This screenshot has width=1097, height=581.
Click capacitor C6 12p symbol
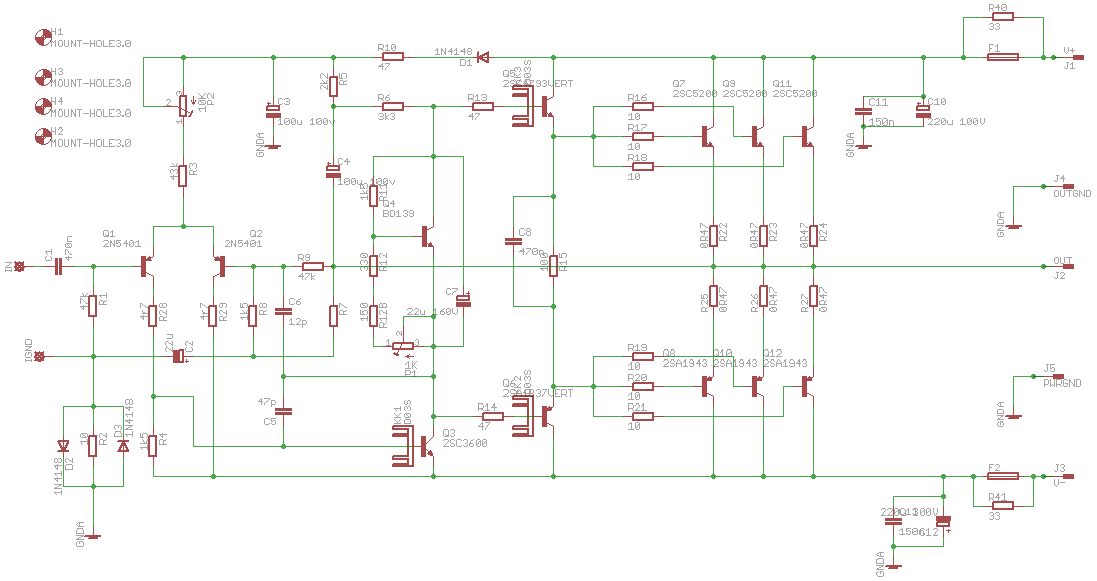[x=283, y=311]
